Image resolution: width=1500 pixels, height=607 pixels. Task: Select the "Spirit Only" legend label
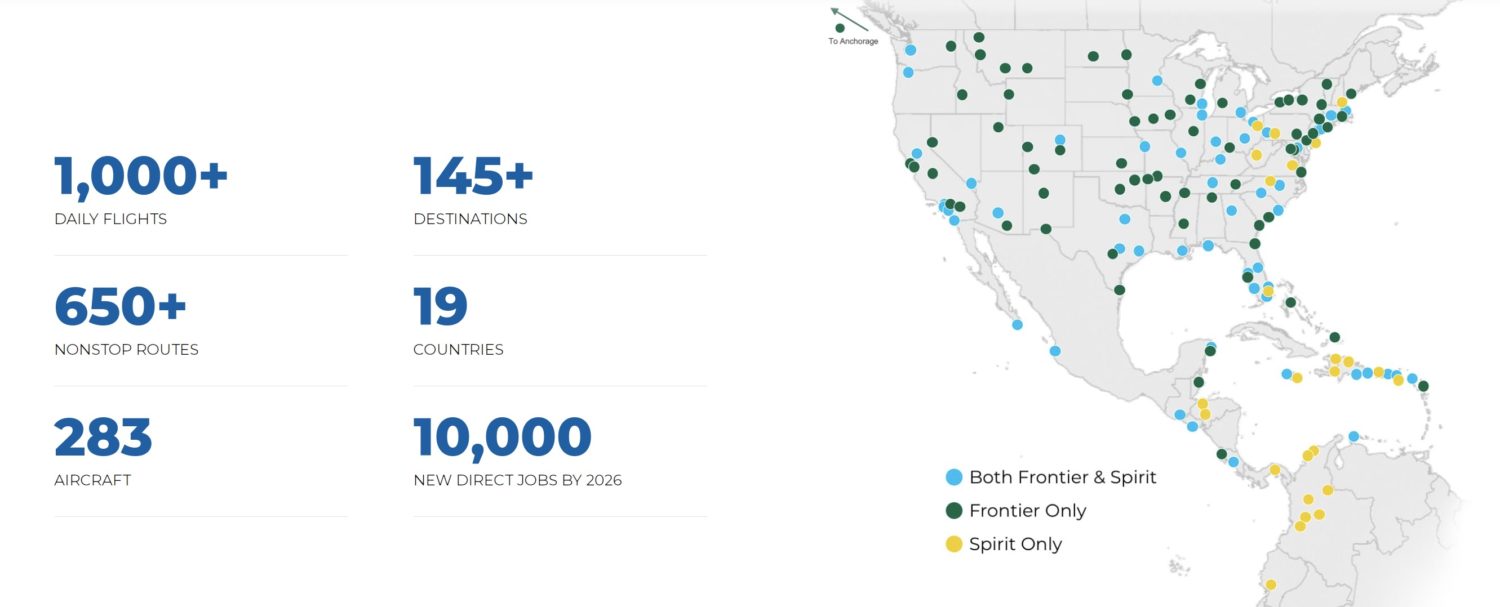(x=1015, y=544)
